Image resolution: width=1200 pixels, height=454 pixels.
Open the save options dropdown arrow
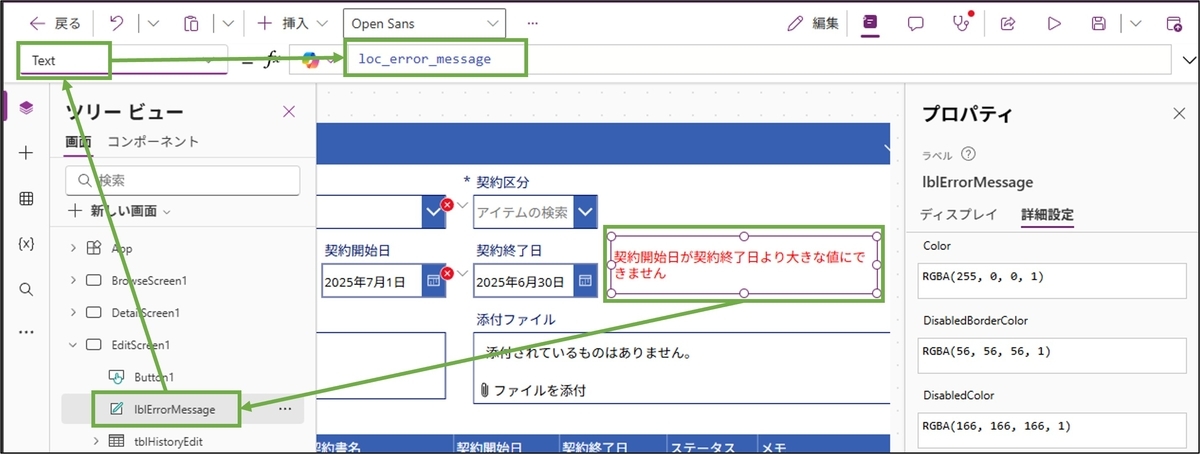point(1136,22)
